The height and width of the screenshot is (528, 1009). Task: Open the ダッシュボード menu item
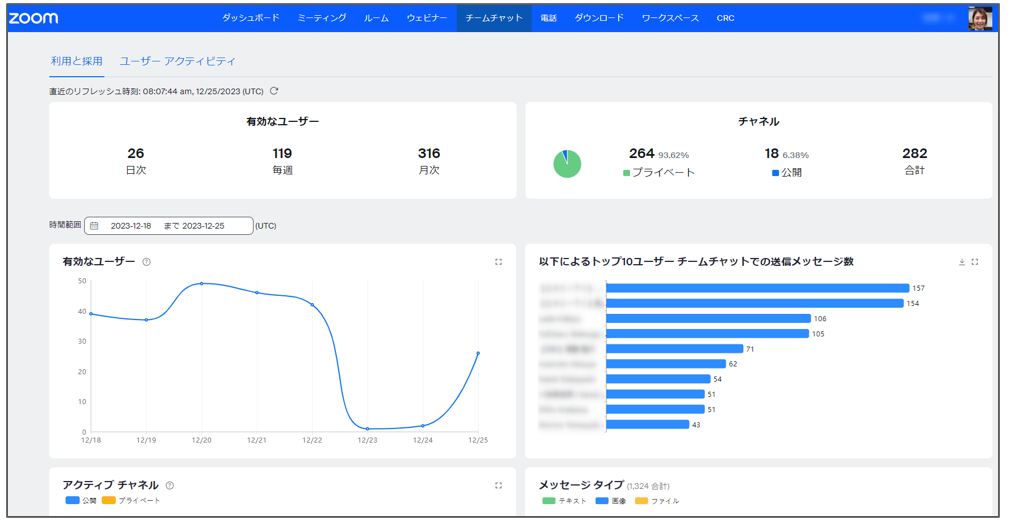click(x=250, y=18)
